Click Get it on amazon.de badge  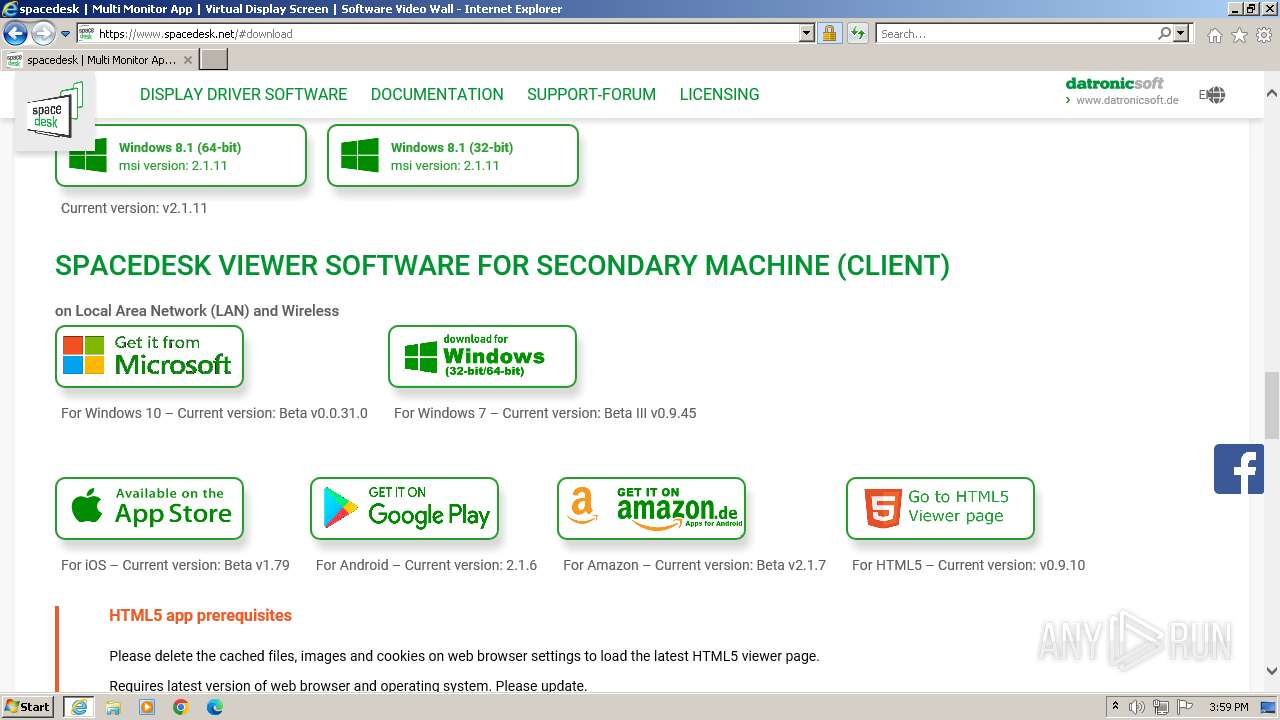click(x=651, y=508)
